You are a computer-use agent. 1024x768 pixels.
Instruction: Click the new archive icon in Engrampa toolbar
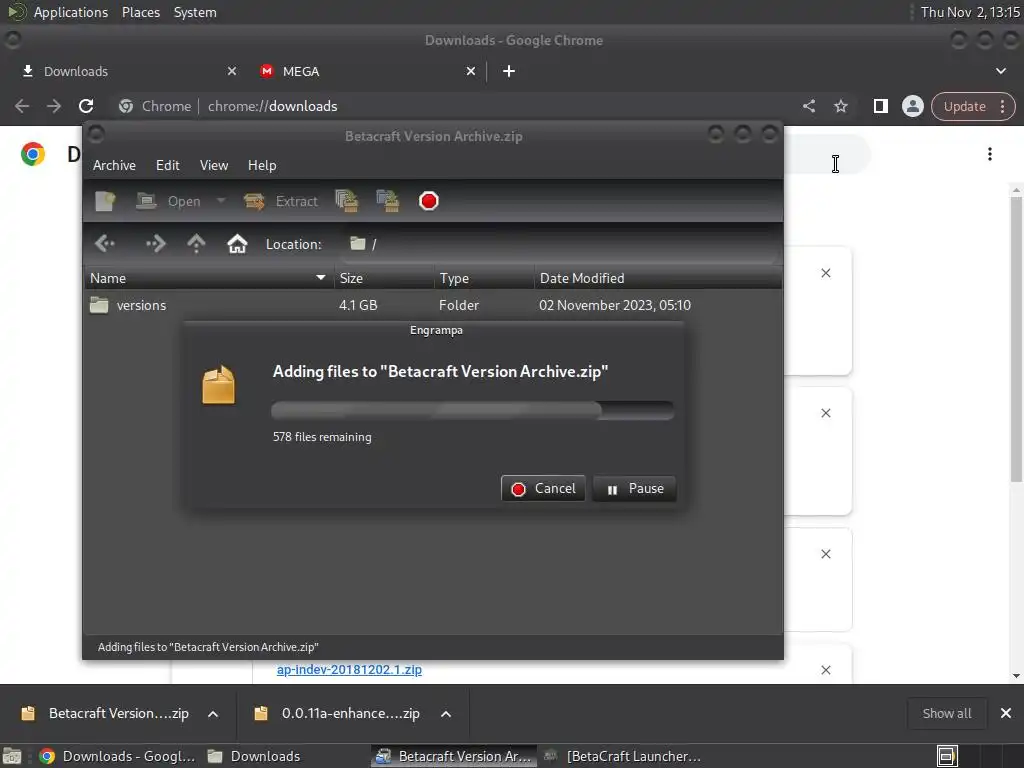(x=105, y=201)
